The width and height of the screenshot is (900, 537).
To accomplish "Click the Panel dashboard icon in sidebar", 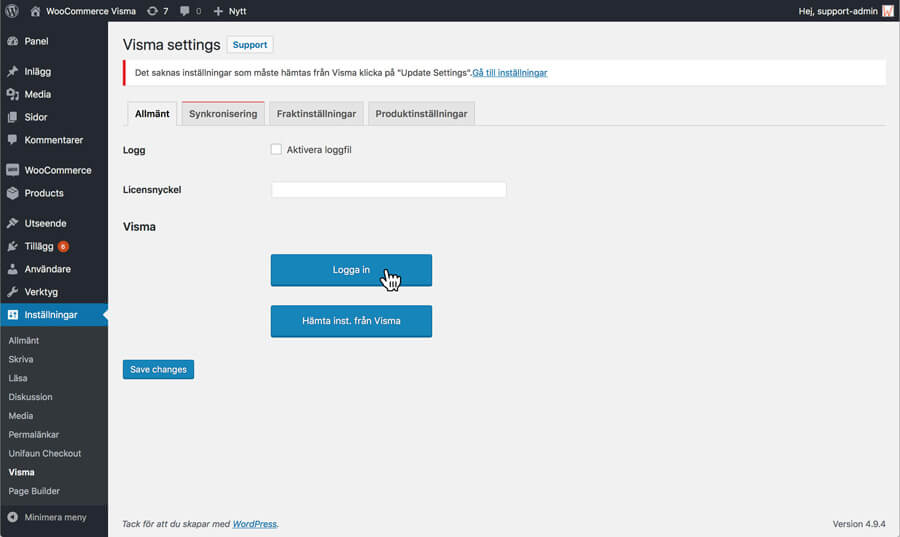I will coord(13,42).
